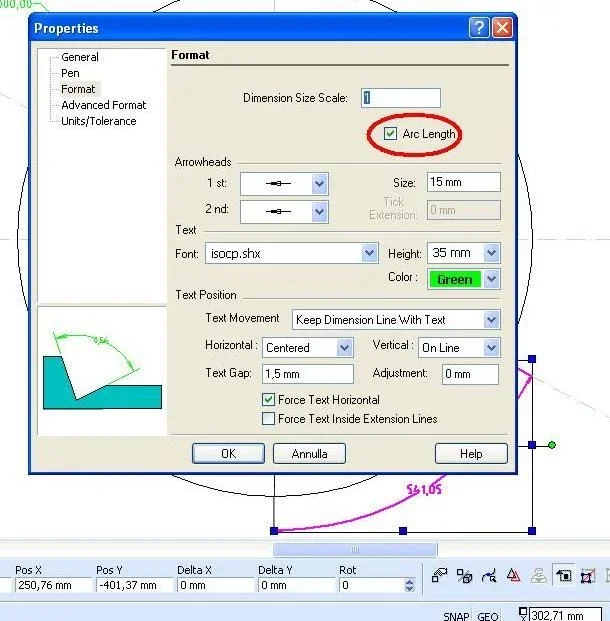Expand the Font dropdown showing isocp.shx
This screenshot has height=621, width=610.
coord(370,253)
